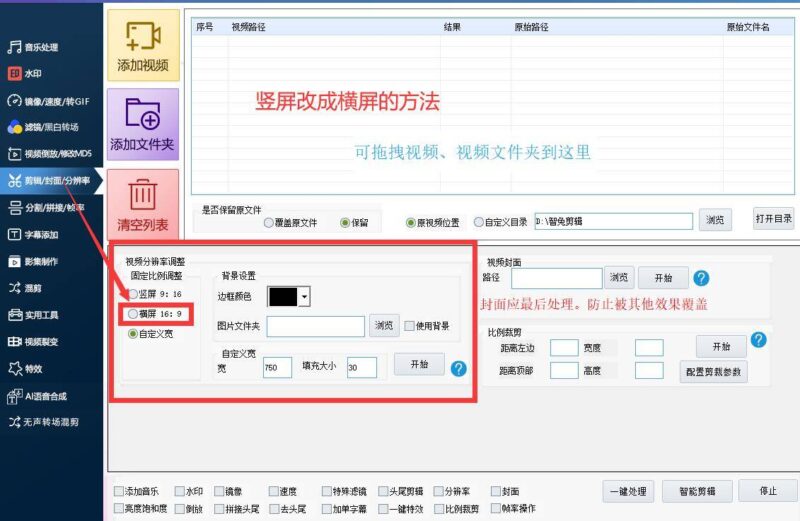Click the 视频路径 column header
This screenshot has width=800, height=521.
(248, 27)
